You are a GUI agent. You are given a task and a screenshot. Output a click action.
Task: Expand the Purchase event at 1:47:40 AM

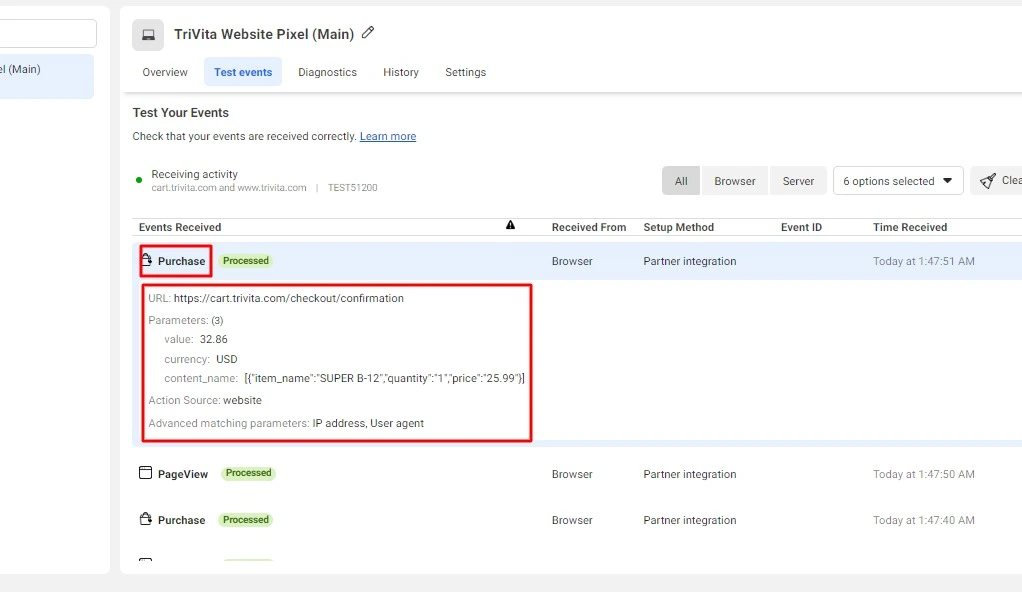point(577,520)
